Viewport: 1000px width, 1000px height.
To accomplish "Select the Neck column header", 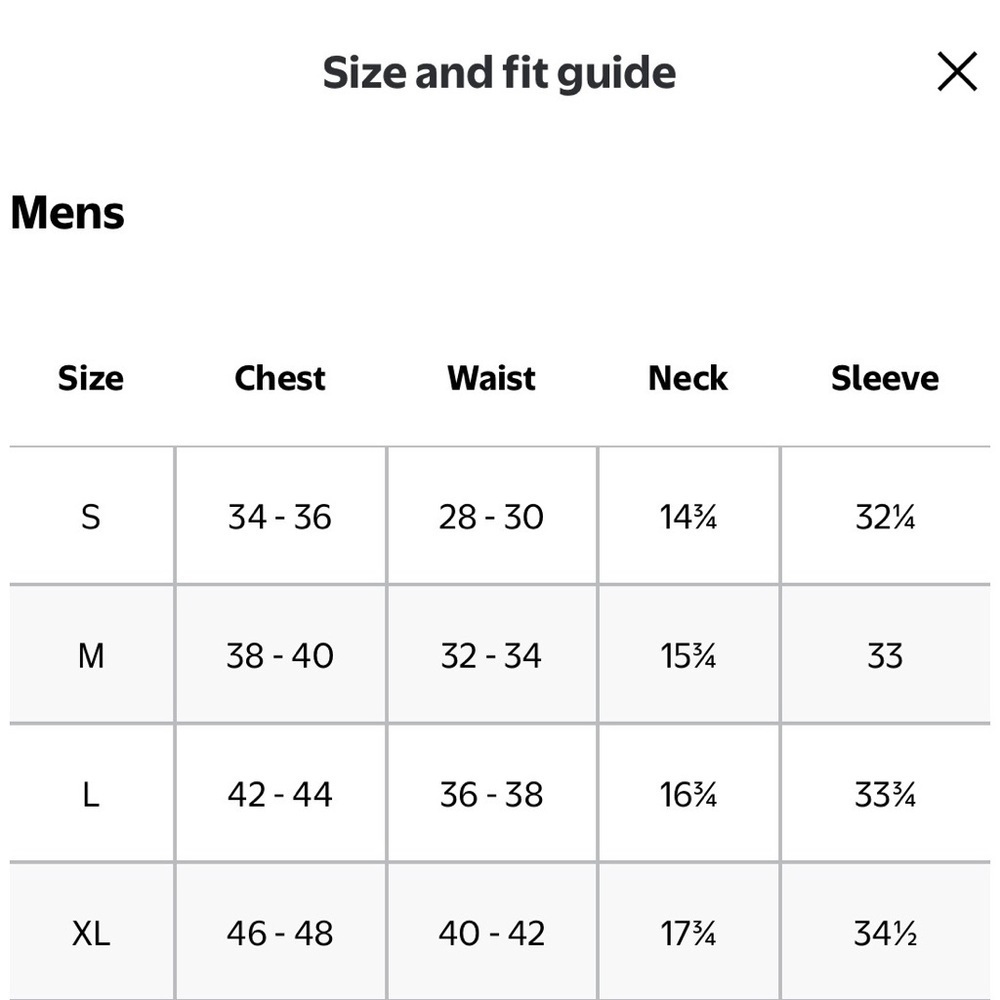I will point(688,378).
